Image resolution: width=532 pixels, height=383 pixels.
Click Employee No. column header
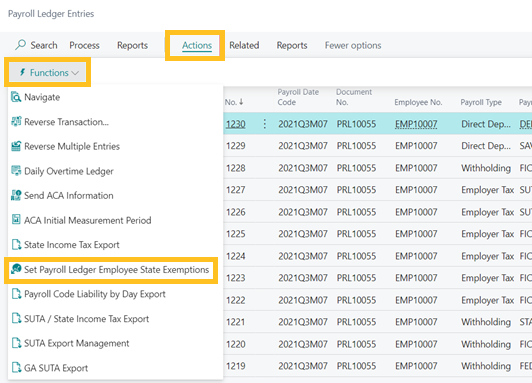418,102
